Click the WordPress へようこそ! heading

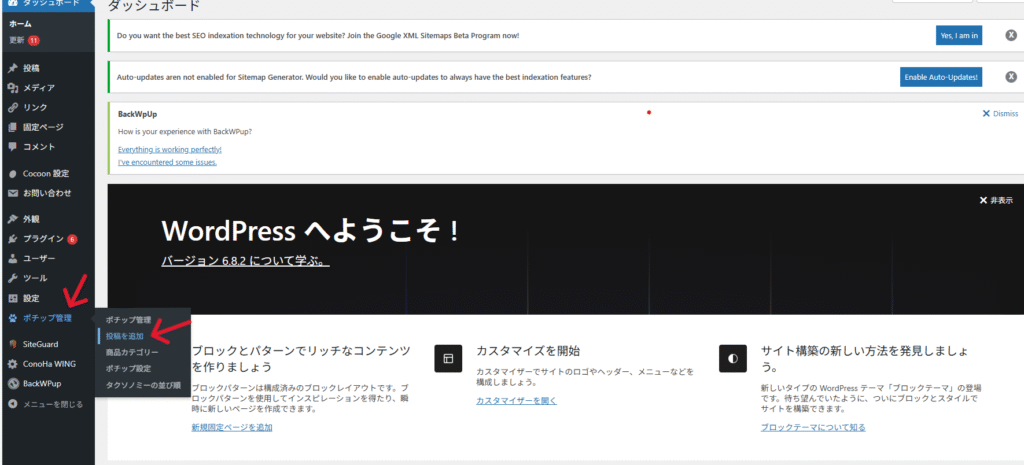click(310, 231)
